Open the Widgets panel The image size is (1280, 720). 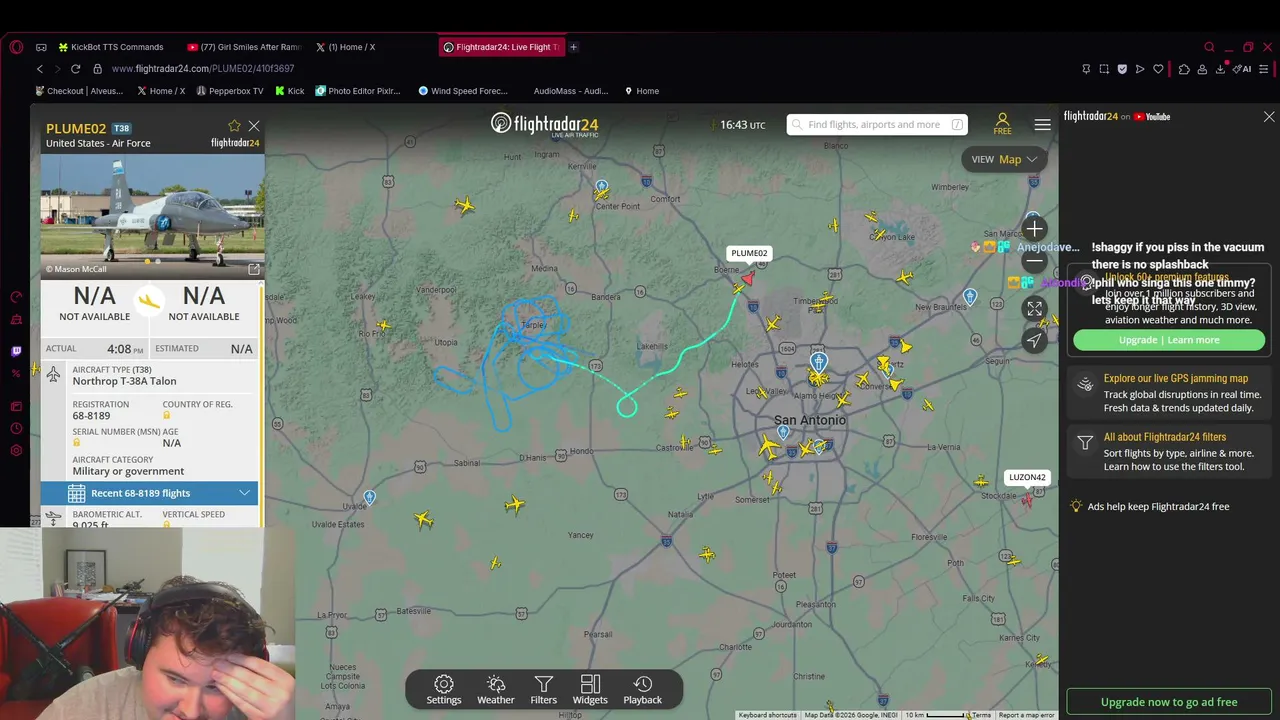[590, 689]
